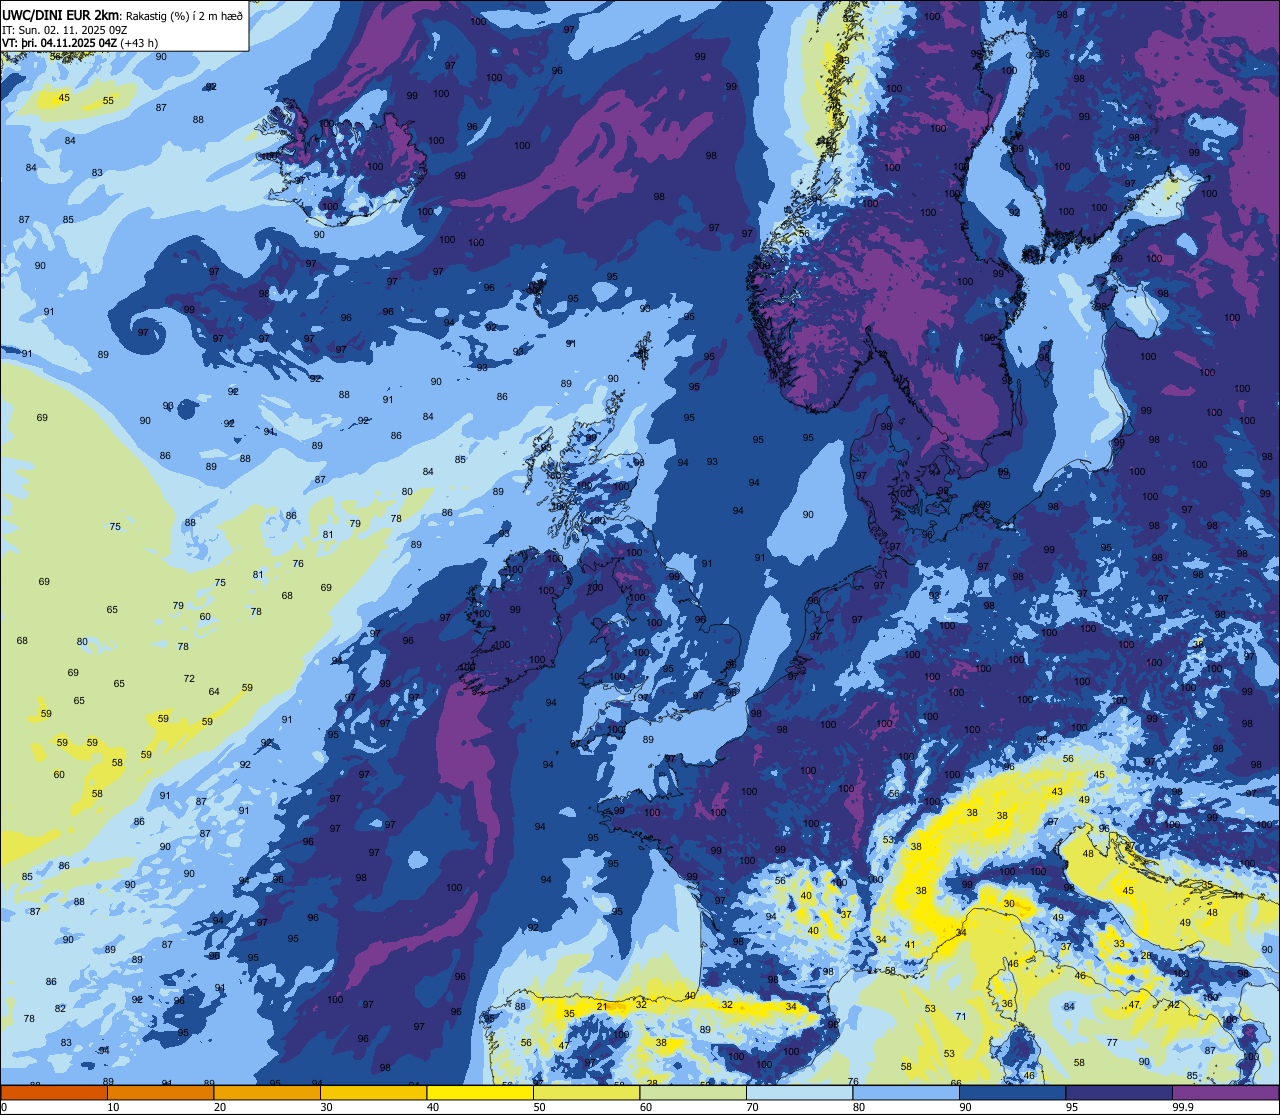The height and width of the screenshot is (1115, 1280).
Task: Click the '64' humidity value on the map
Action: coord(214,691)
